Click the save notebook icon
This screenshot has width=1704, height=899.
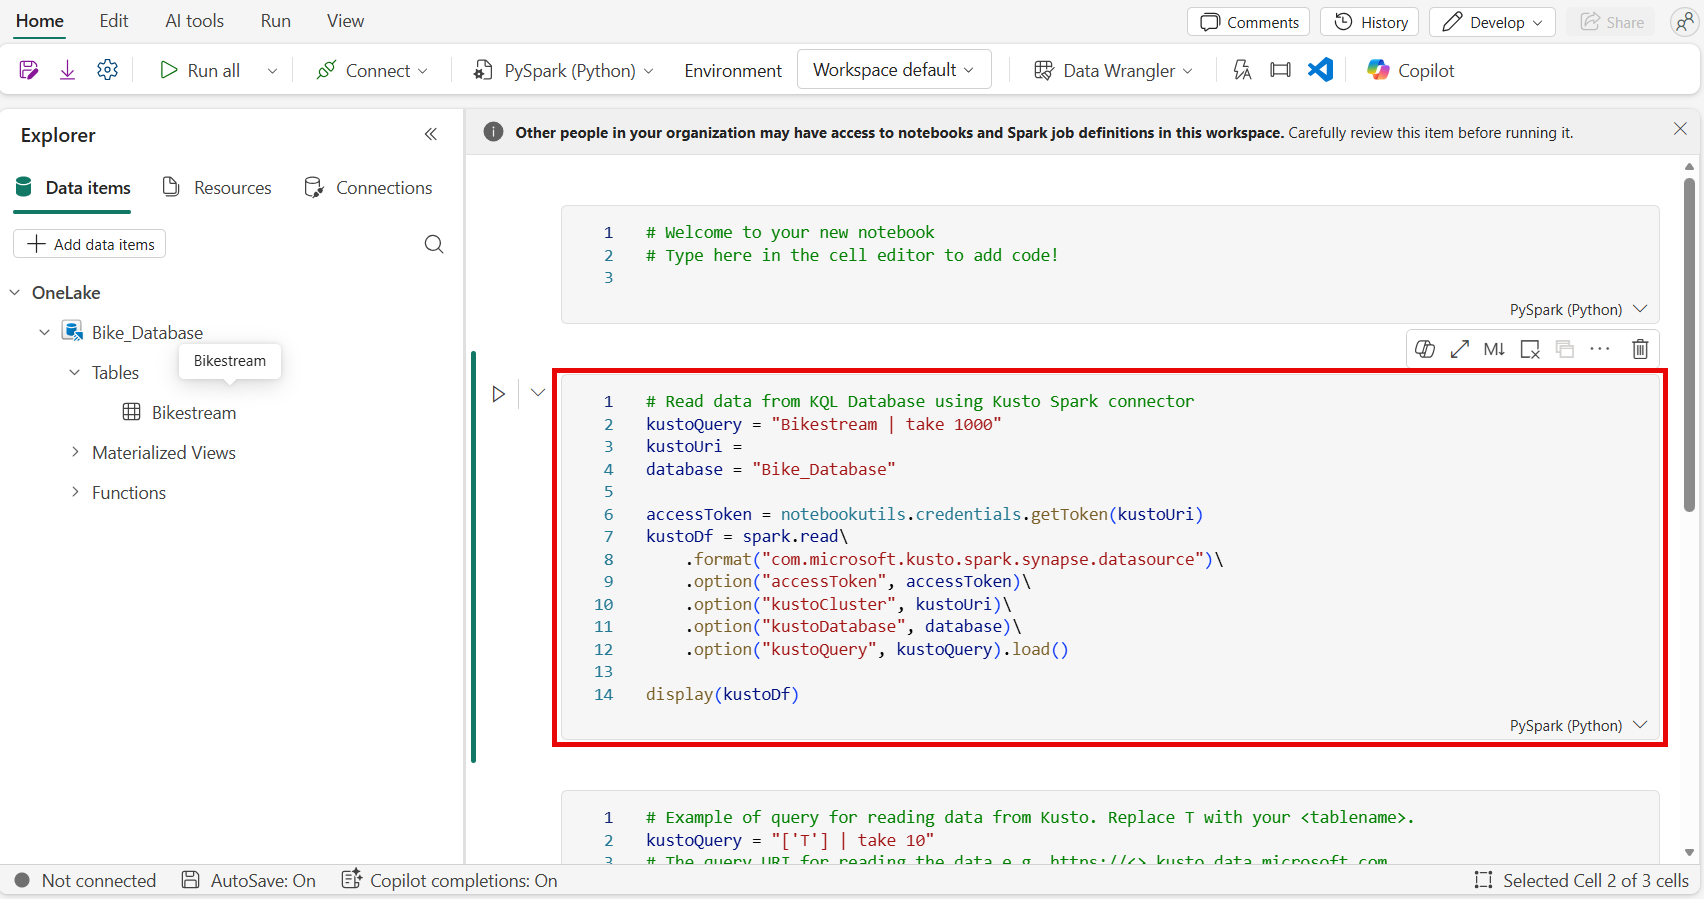pyautogui.click(x=29, y=70)
